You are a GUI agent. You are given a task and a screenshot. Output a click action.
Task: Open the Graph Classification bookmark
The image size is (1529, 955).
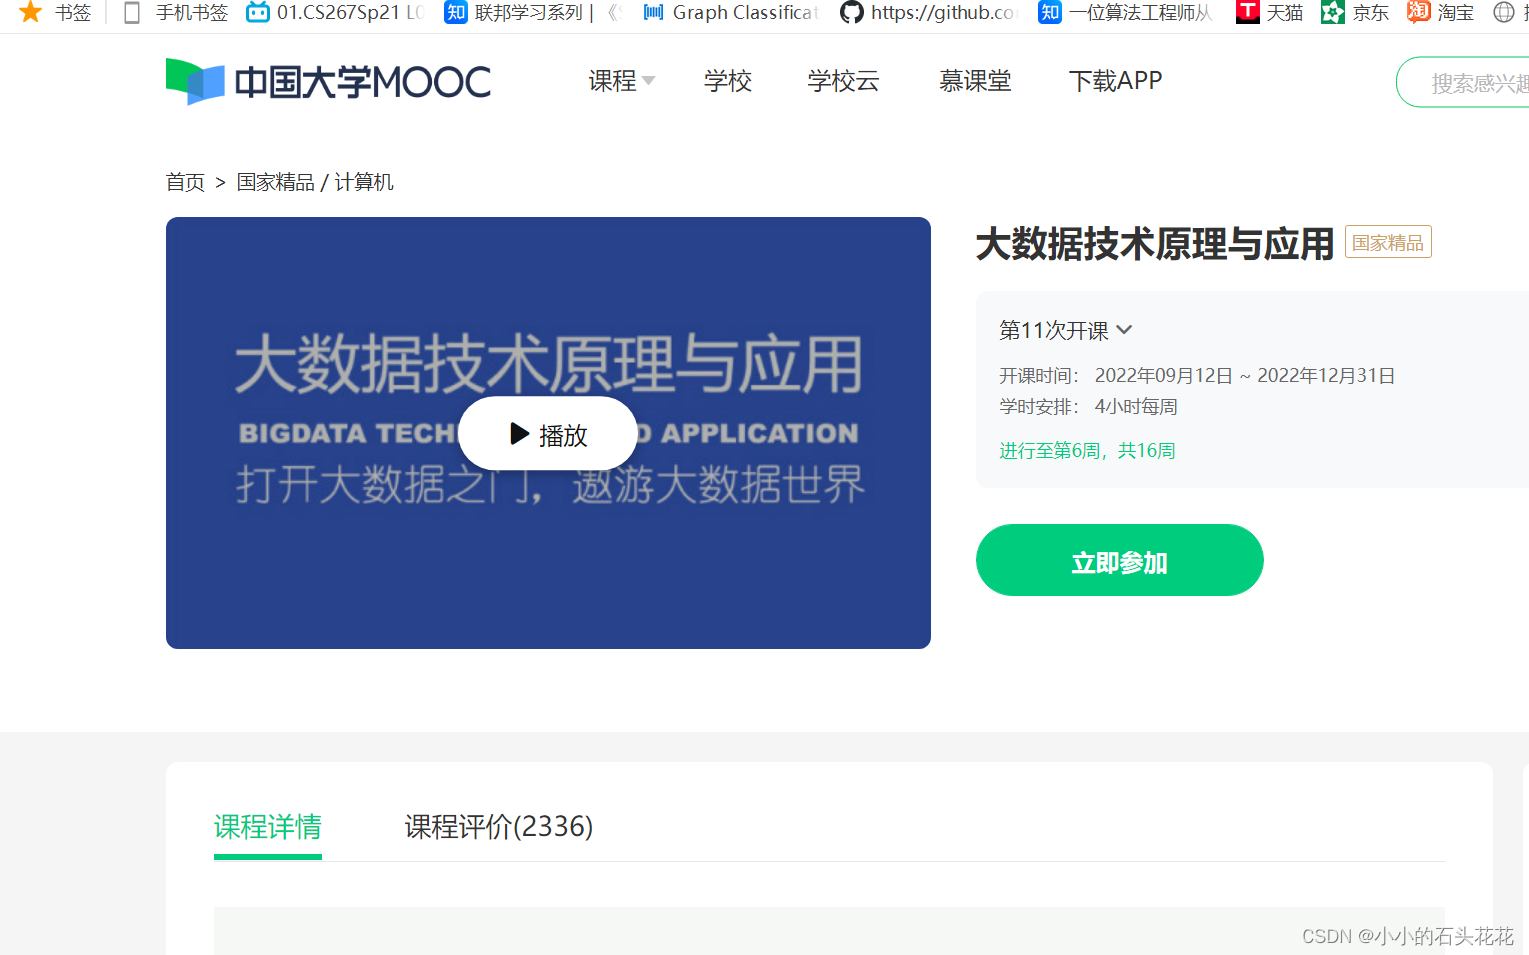tap(730, 12)
